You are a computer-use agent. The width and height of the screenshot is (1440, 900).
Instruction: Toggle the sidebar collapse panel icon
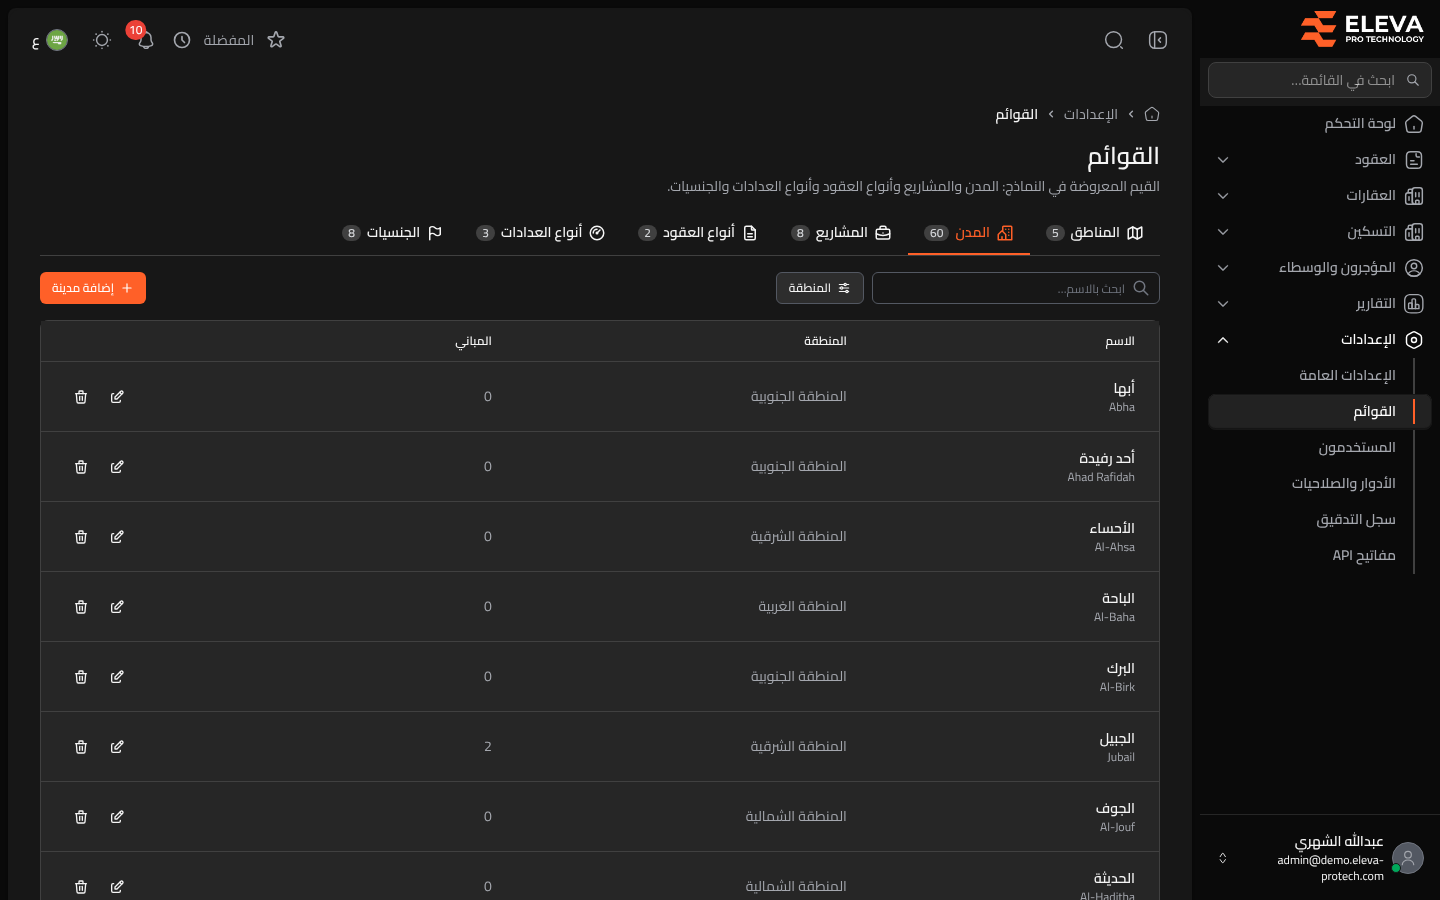point(1158,40)
